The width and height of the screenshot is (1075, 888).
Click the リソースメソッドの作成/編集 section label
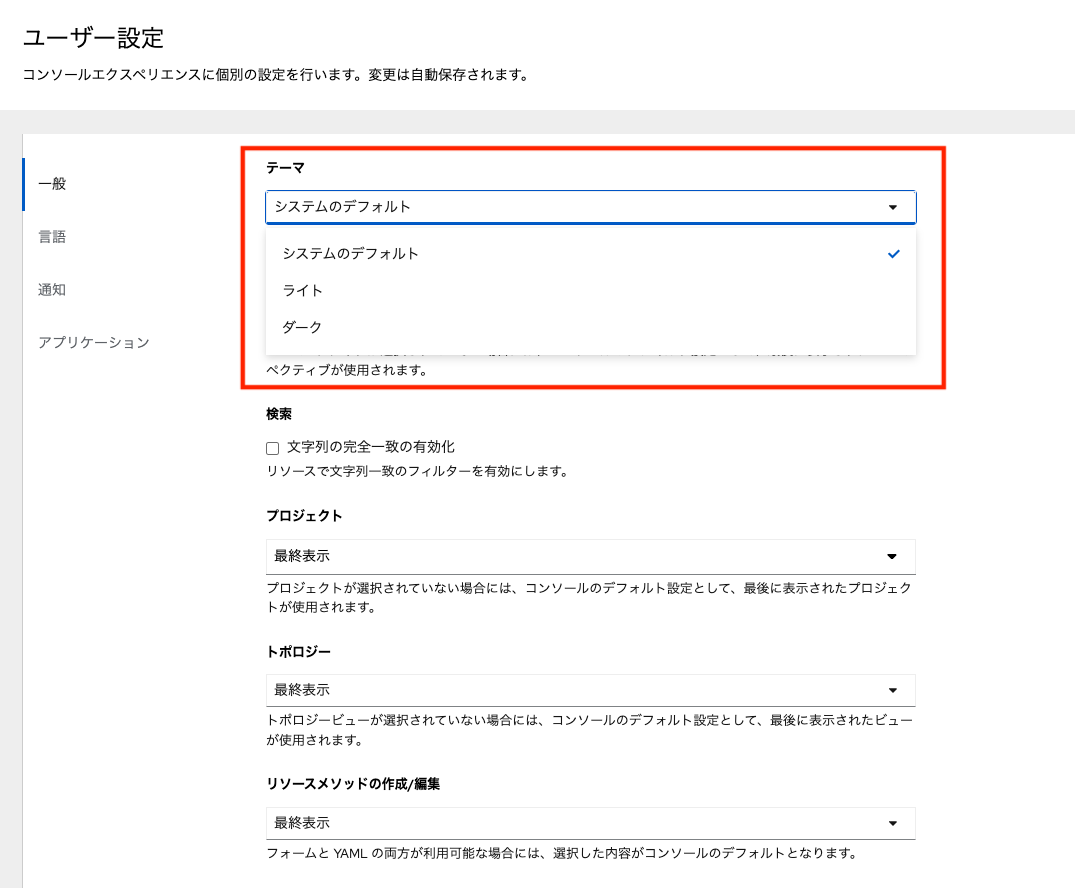coord(353,784)
